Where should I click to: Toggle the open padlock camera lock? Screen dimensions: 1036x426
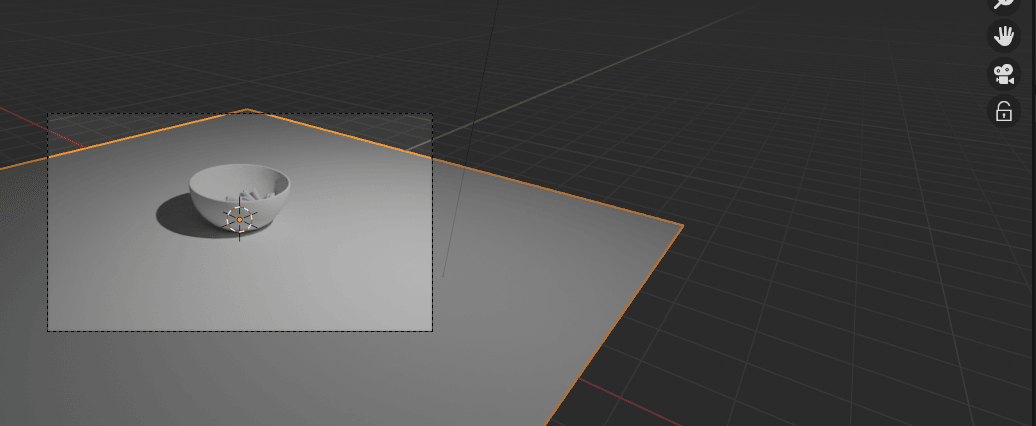click(x=1003, y=111)
